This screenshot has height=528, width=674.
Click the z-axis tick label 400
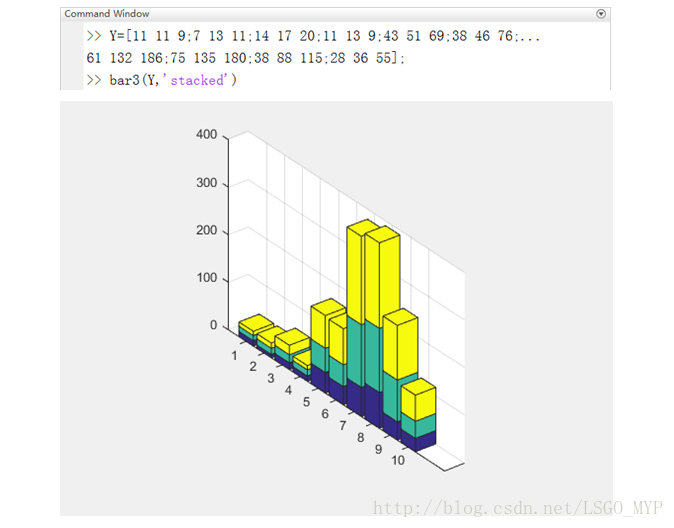tap(206, 134)
